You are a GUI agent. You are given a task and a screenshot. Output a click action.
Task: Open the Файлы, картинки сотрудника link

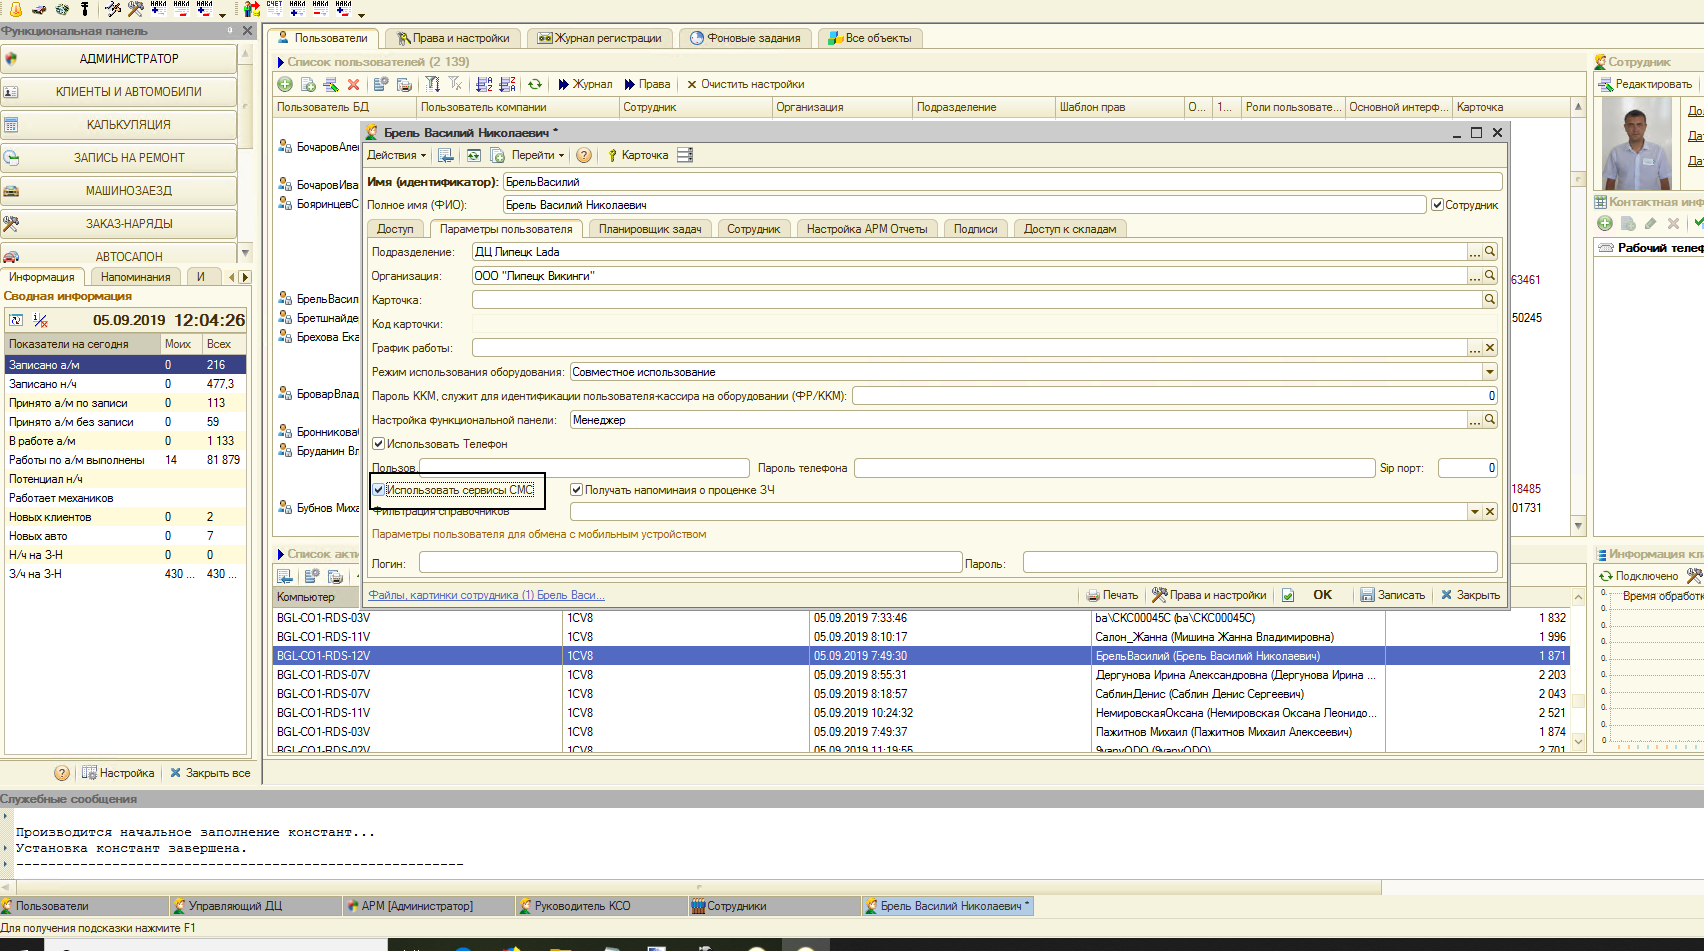[x=486, y=595]
